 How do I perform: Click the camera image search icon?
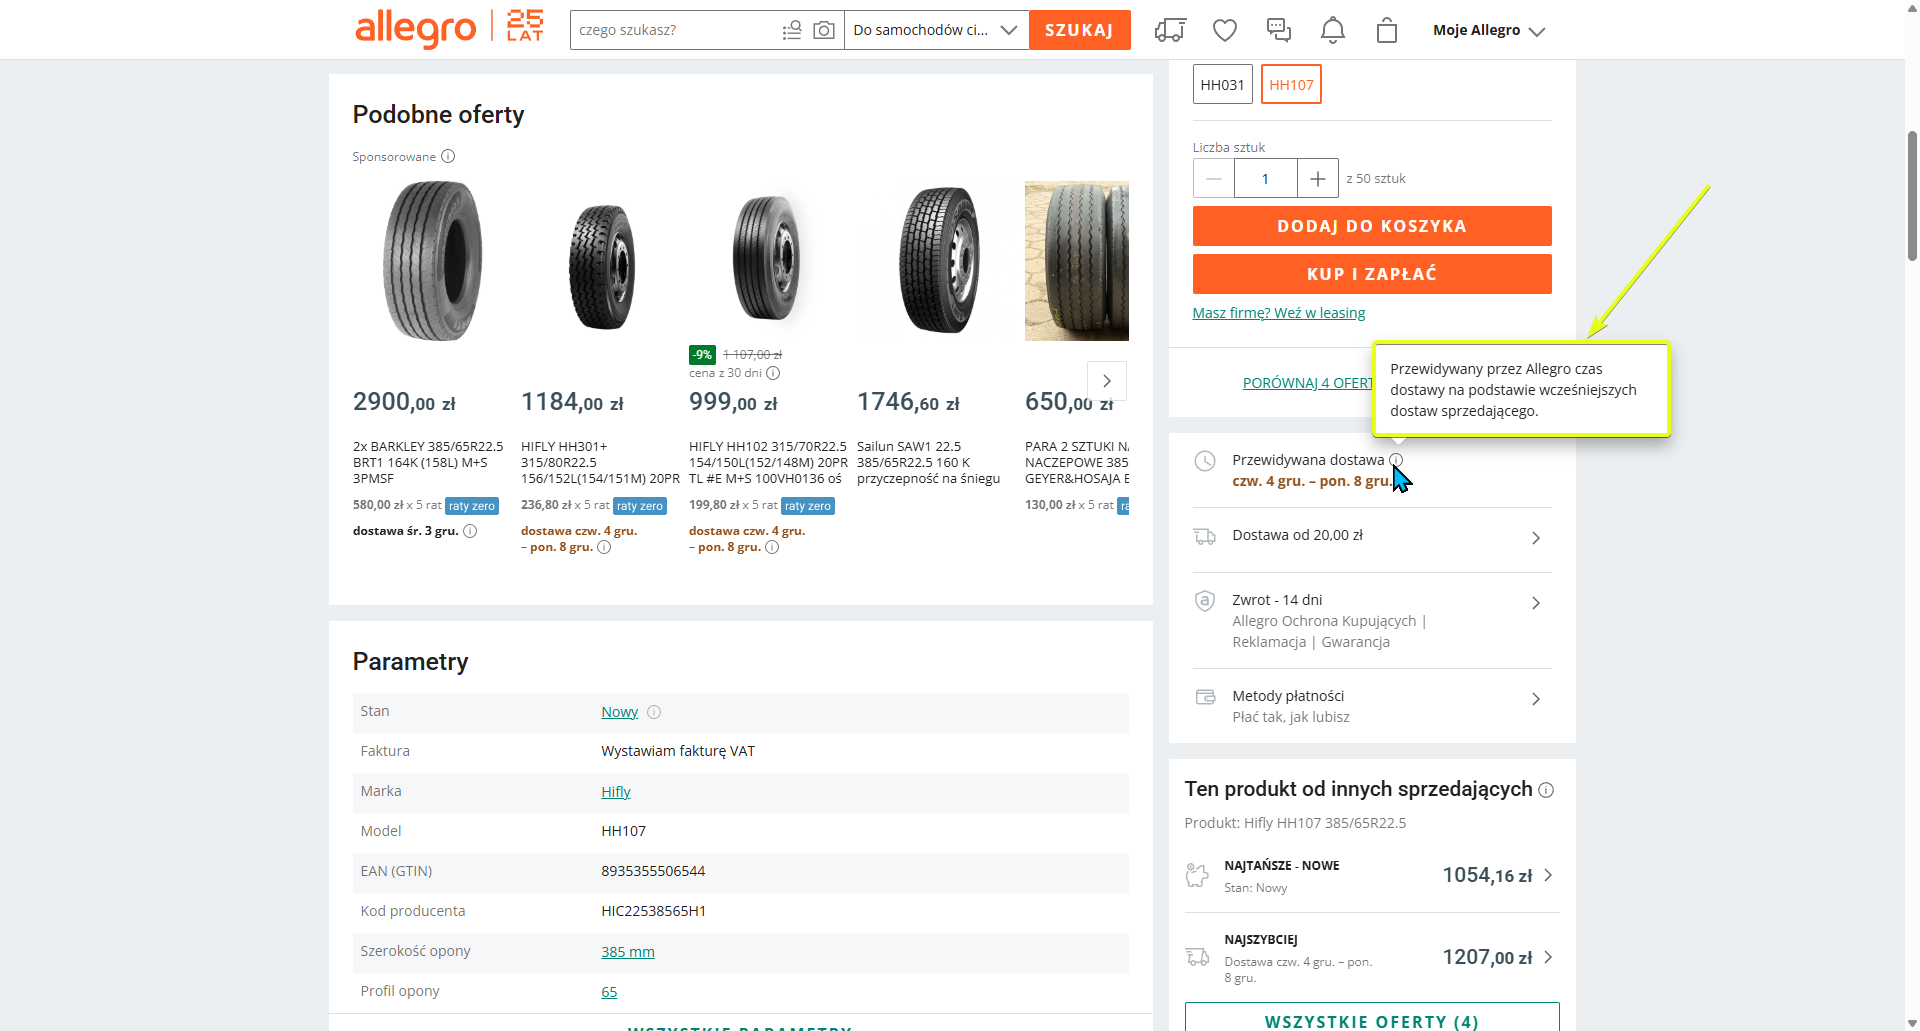click(823, 30)
